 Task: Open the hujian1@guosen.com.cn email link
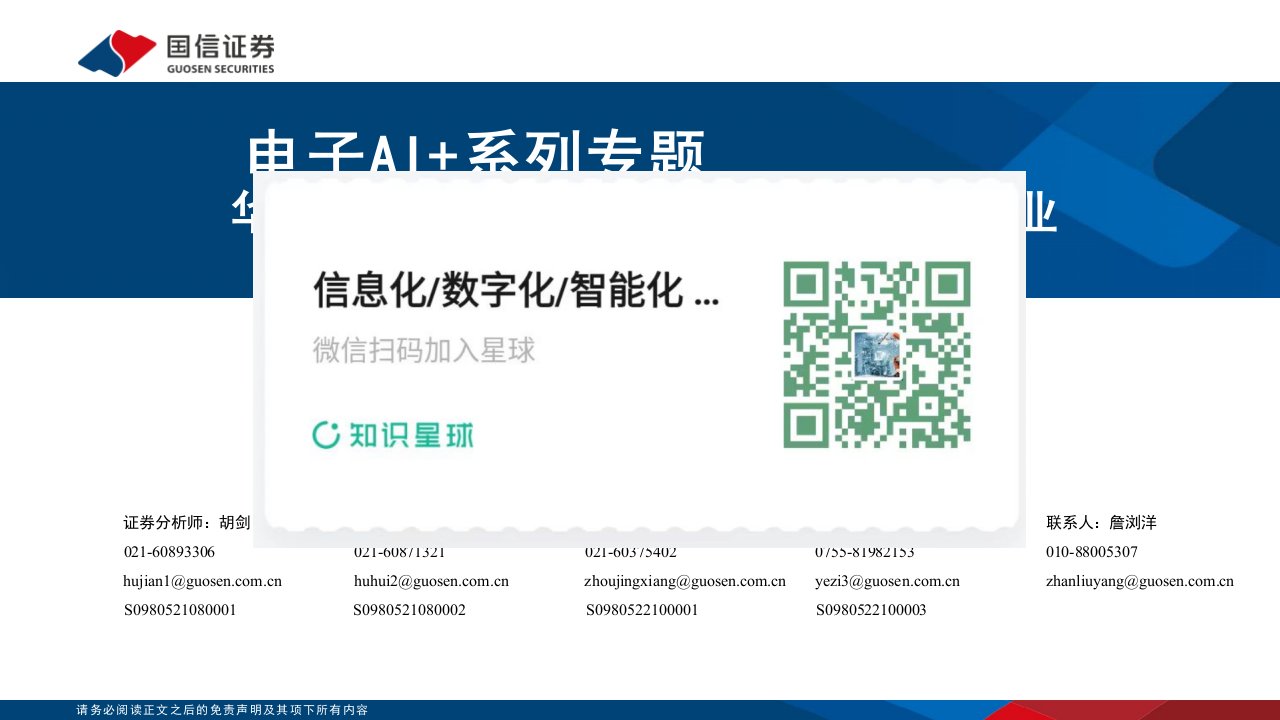(202, 581)
